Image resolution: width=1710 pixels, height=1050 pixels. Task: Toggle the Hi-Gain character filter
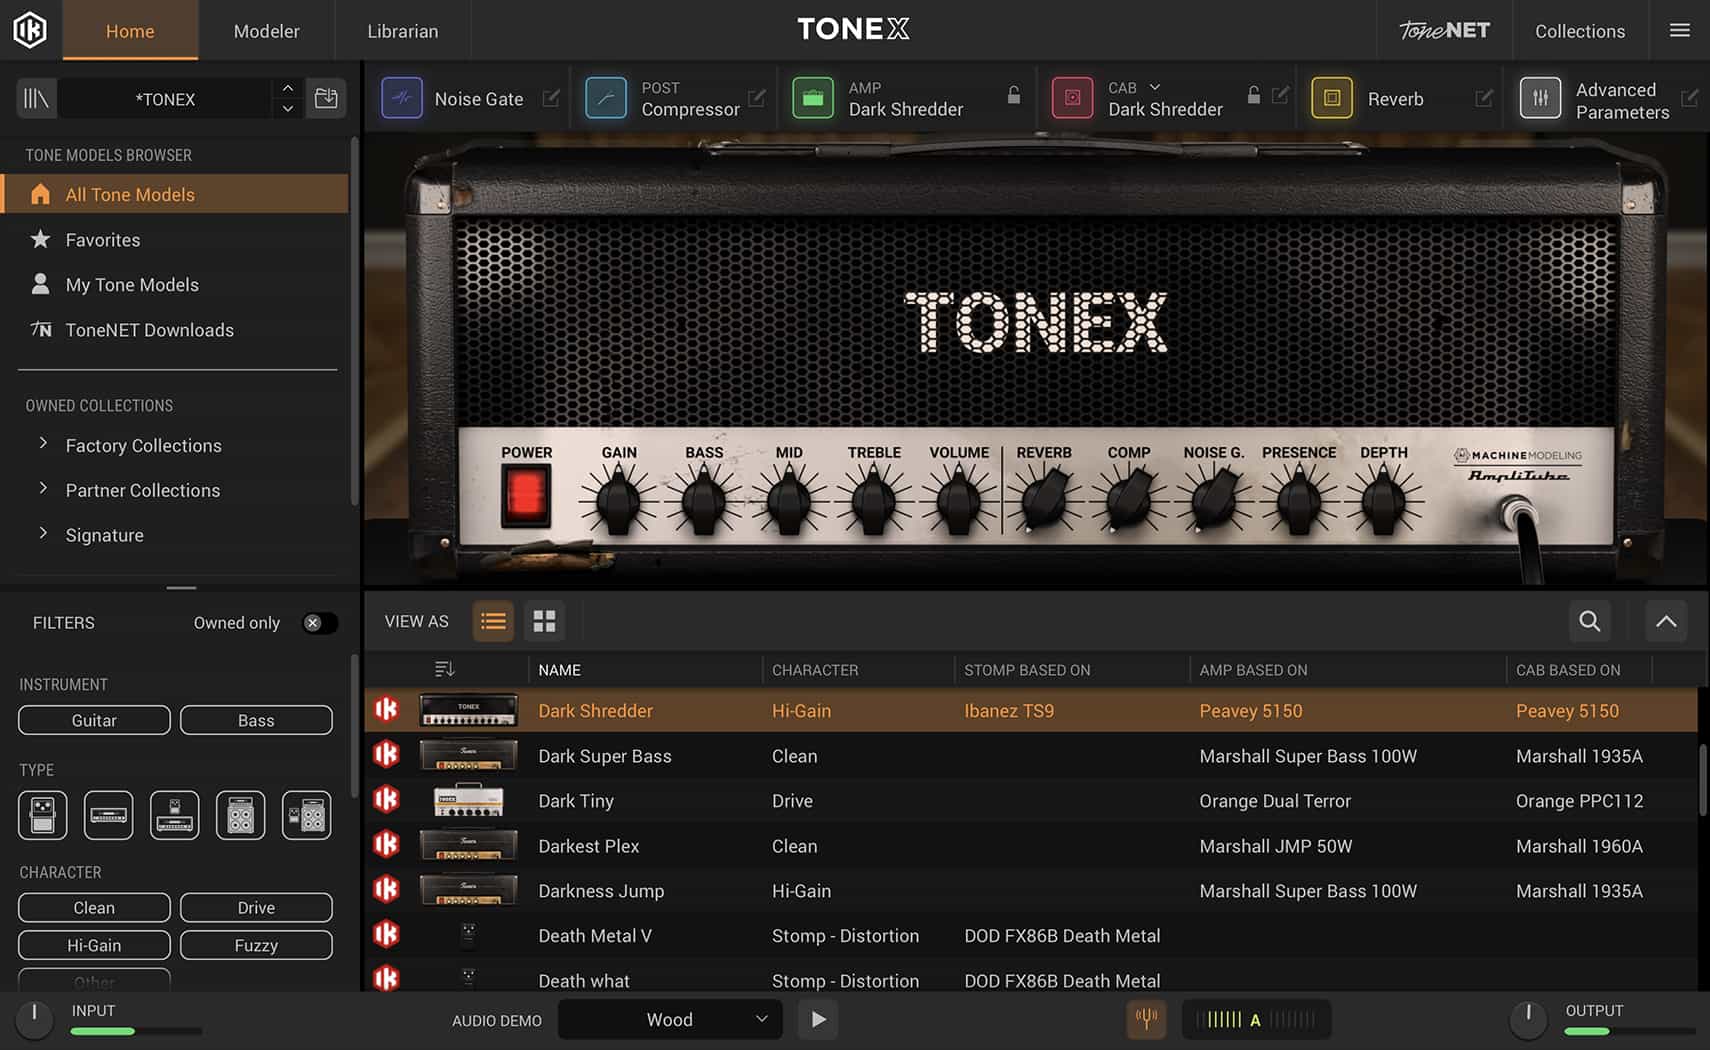[94, 945]
